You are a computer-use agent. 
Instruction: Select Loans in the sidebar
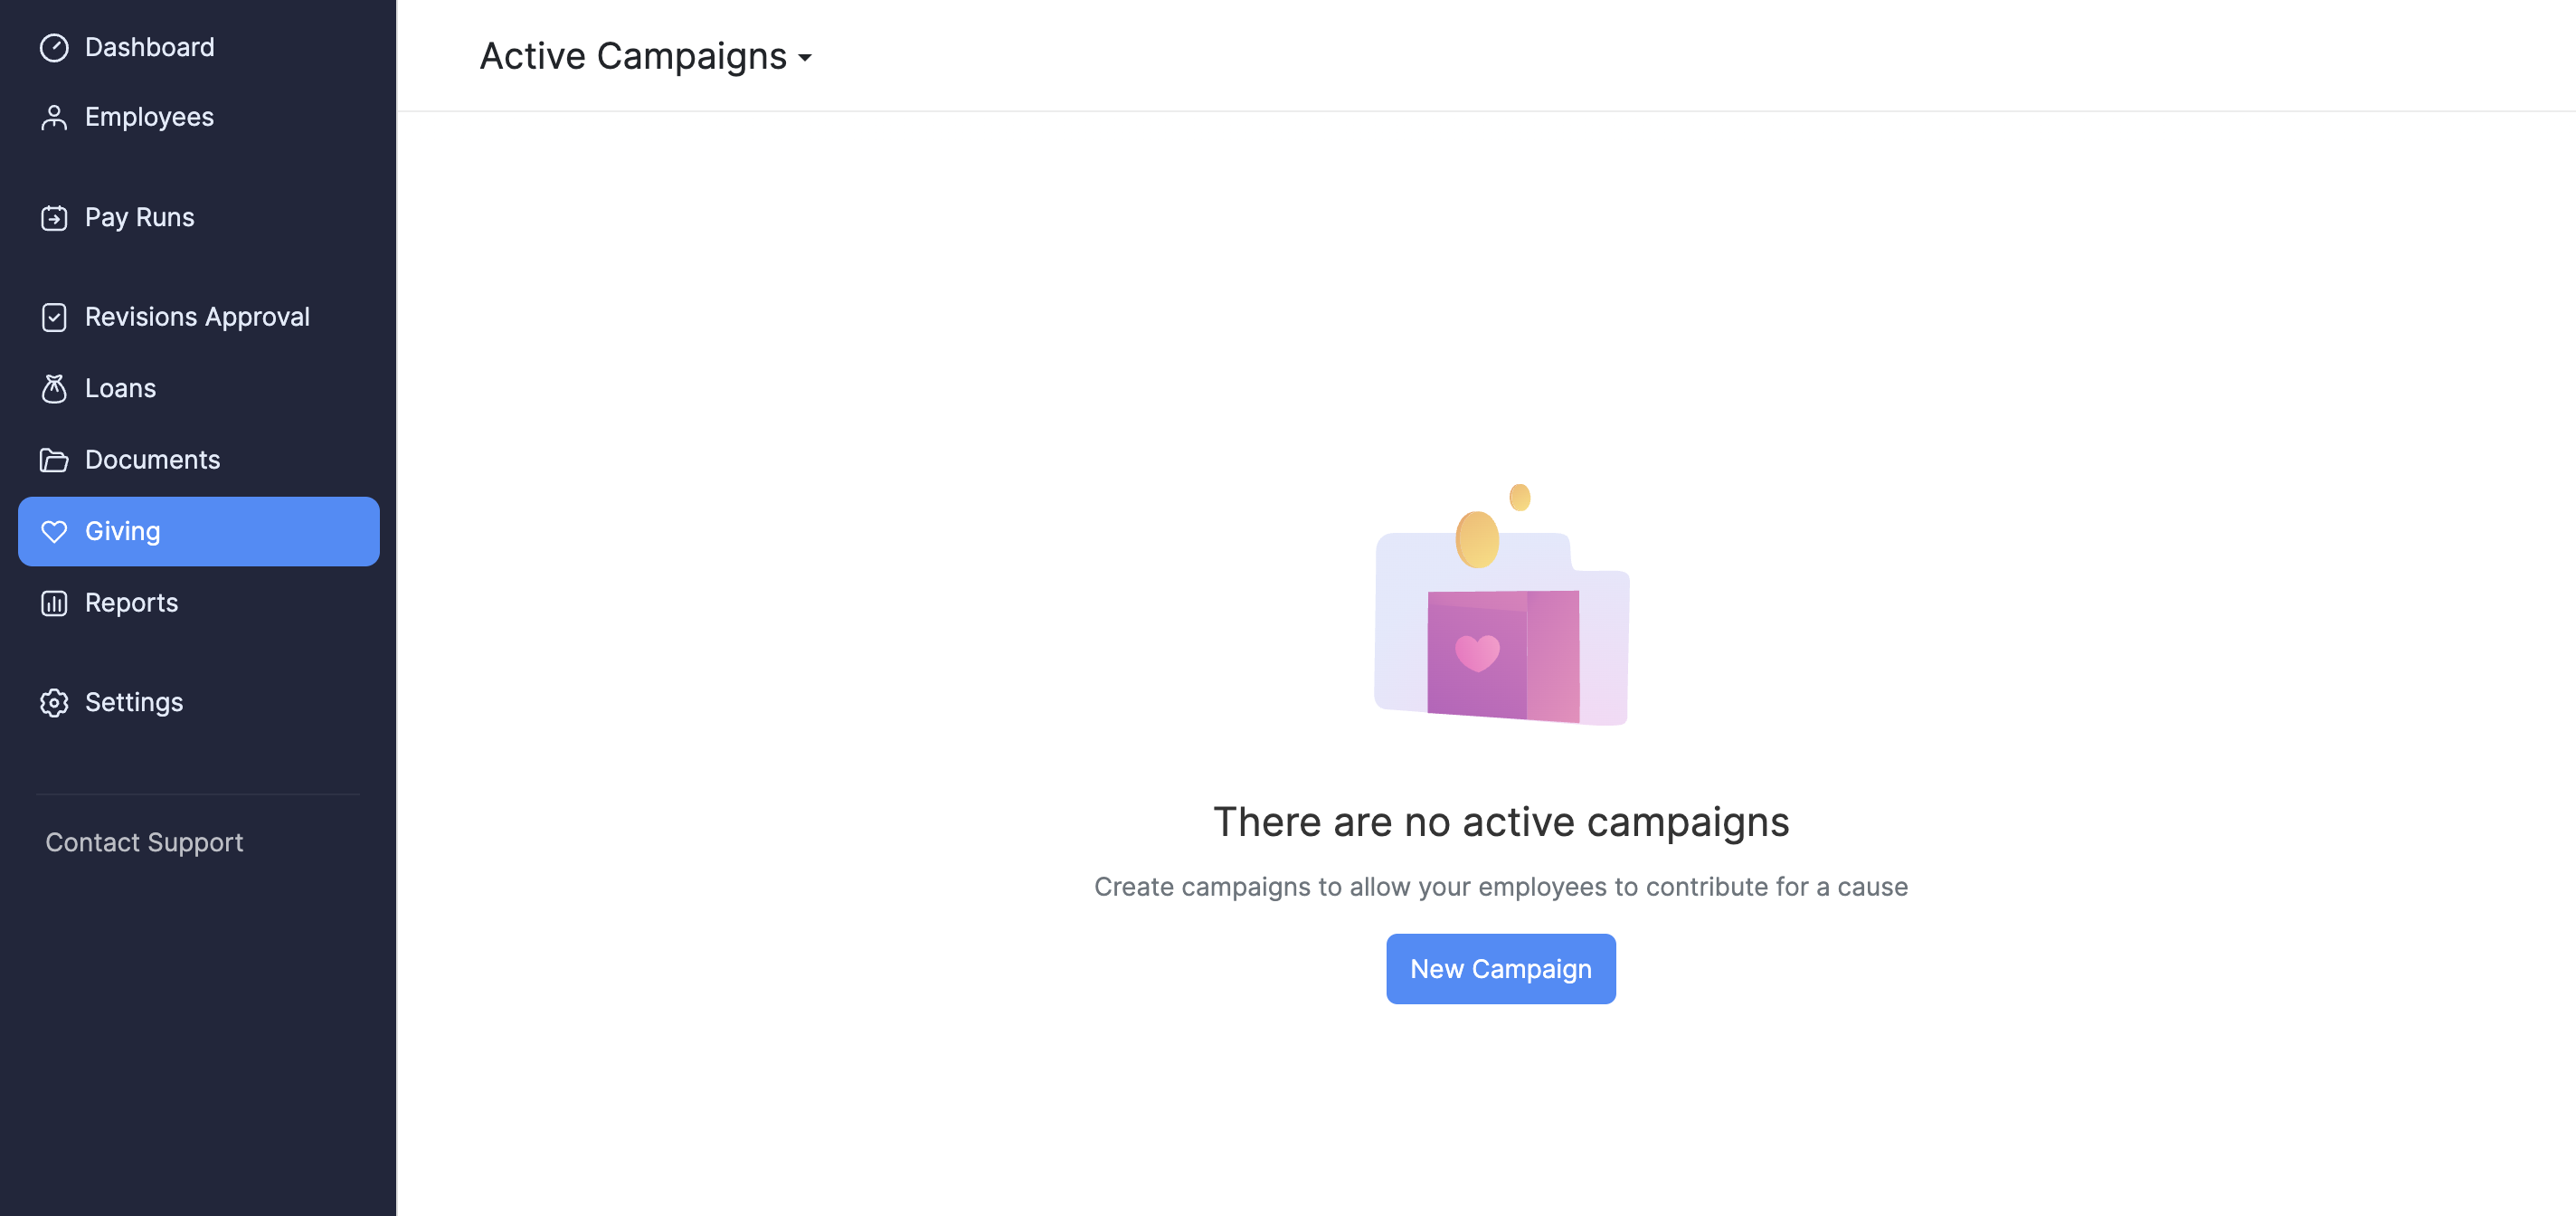[120, 388]
